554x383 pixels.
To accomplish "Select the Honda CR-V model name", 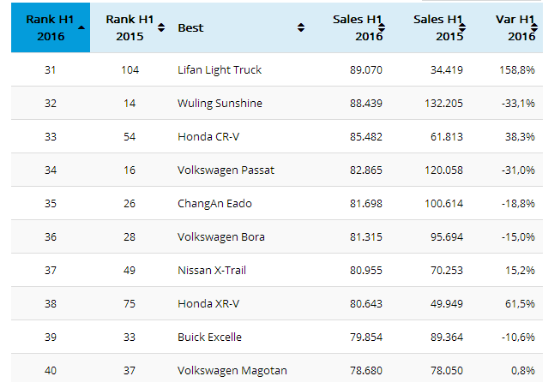I will coord(208,137).
